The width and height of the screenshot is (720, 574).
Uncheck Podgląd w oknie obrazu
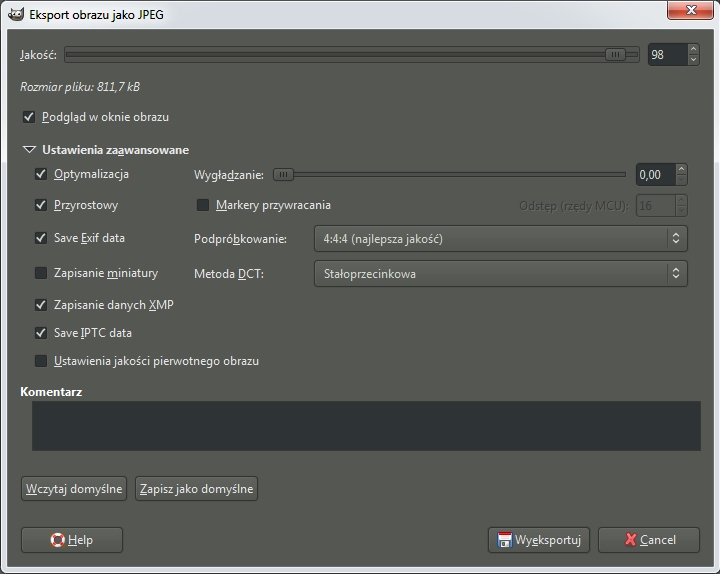[x=29, y=117]
